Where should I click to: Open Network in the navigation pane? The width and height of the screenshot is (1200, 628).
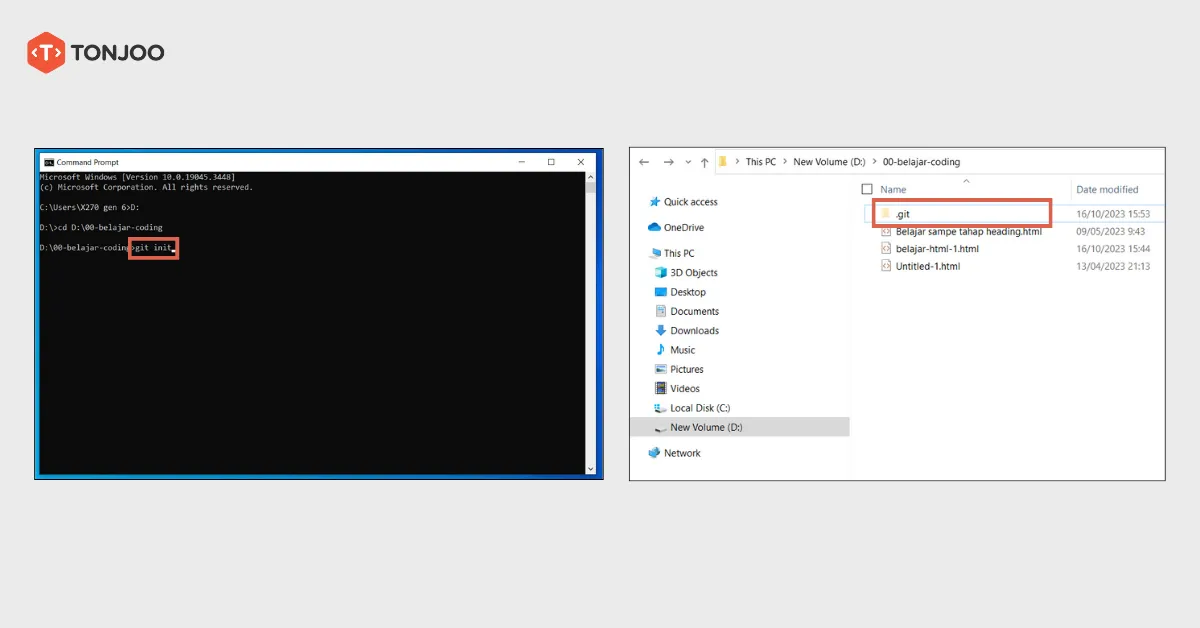(681, 453)
